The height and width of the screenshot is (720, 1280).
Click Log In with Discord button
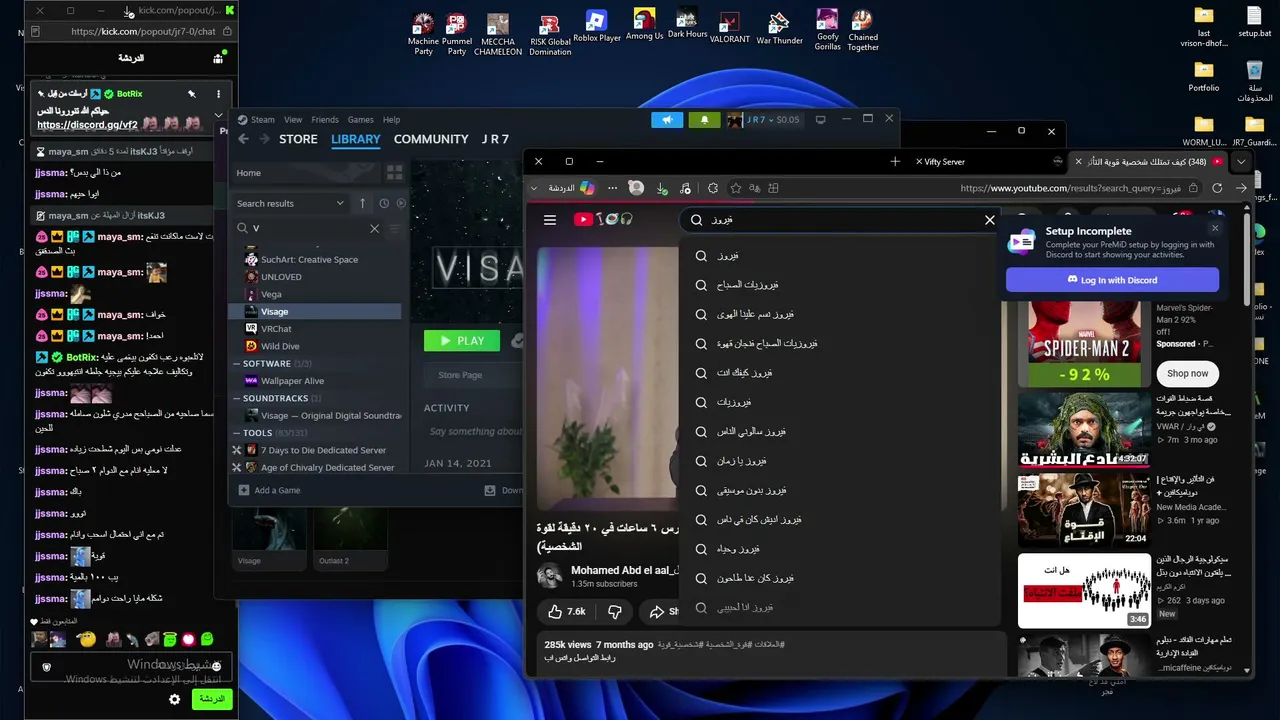point(1112,280)
